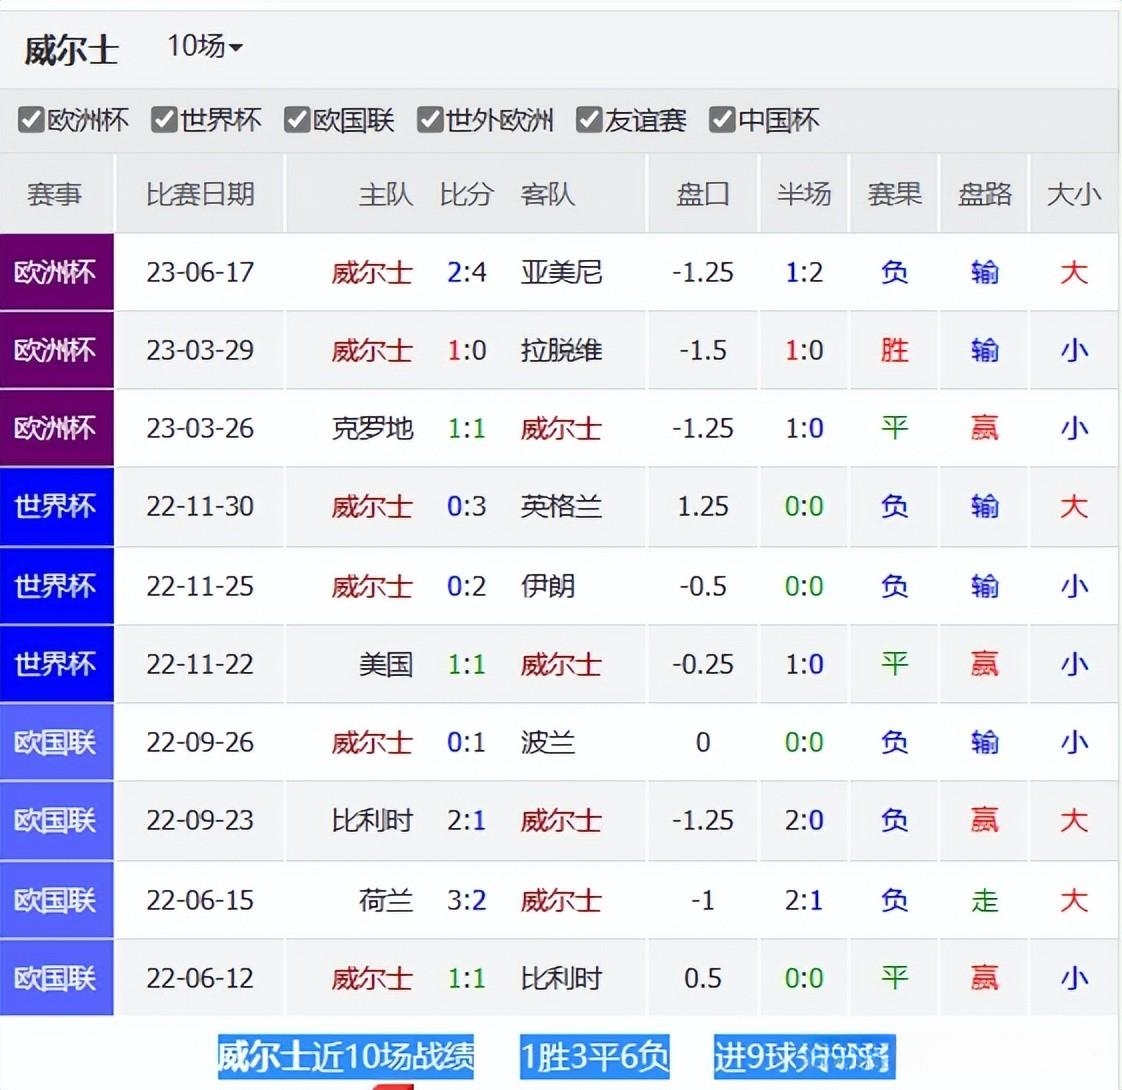Click away team 伊朗
Screen dimensions: 1122x1090
pos(547,585)
